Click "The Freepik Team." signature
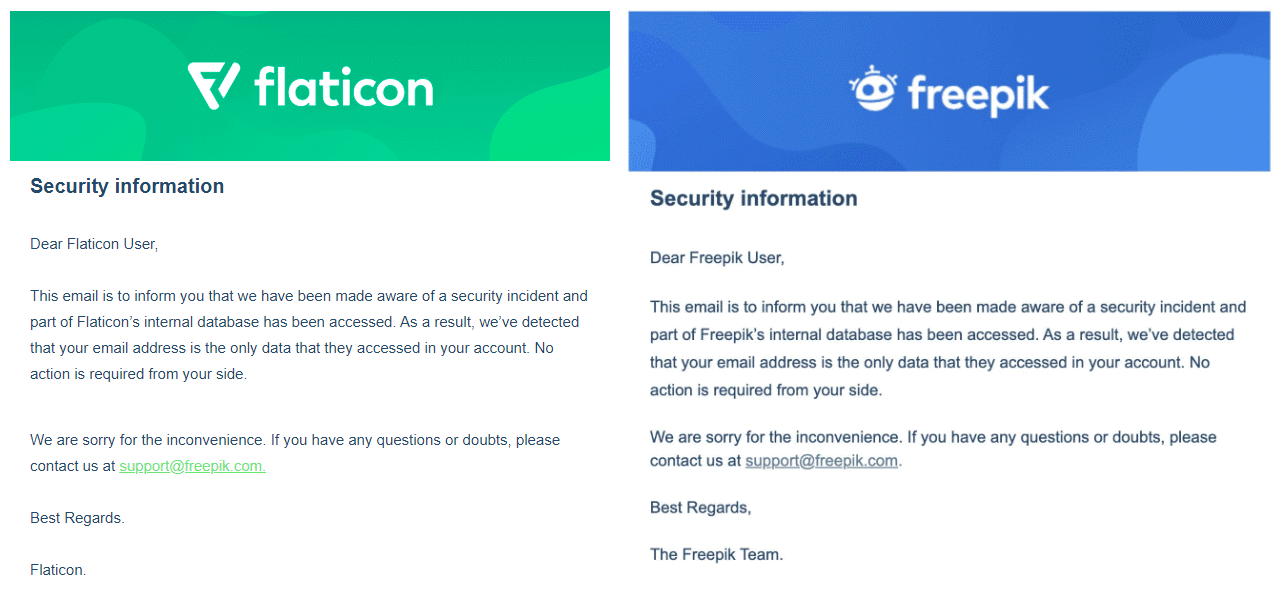The image size is (1283, 600). pyautogui.click(x=716, y=554)
